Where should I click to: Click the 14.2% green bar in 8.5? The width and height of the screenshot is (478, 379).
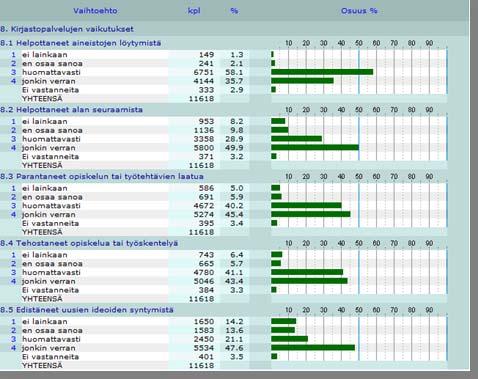pyautogui.click(x=284, y=321)
